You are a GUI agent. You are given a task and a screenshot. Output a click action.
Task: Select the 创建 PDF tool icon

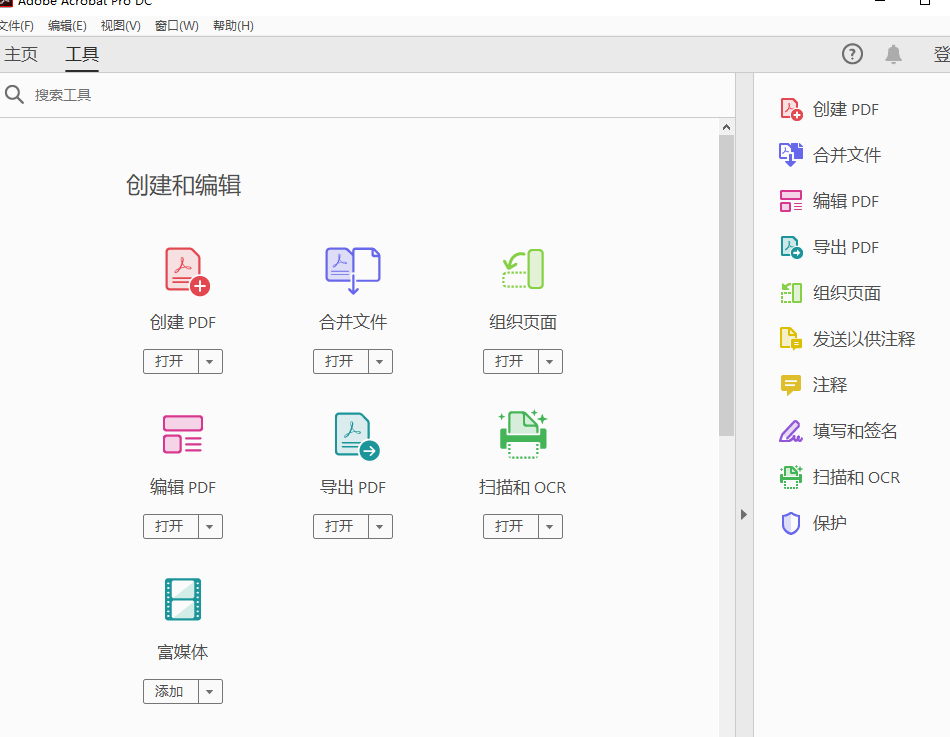(183, 268)
